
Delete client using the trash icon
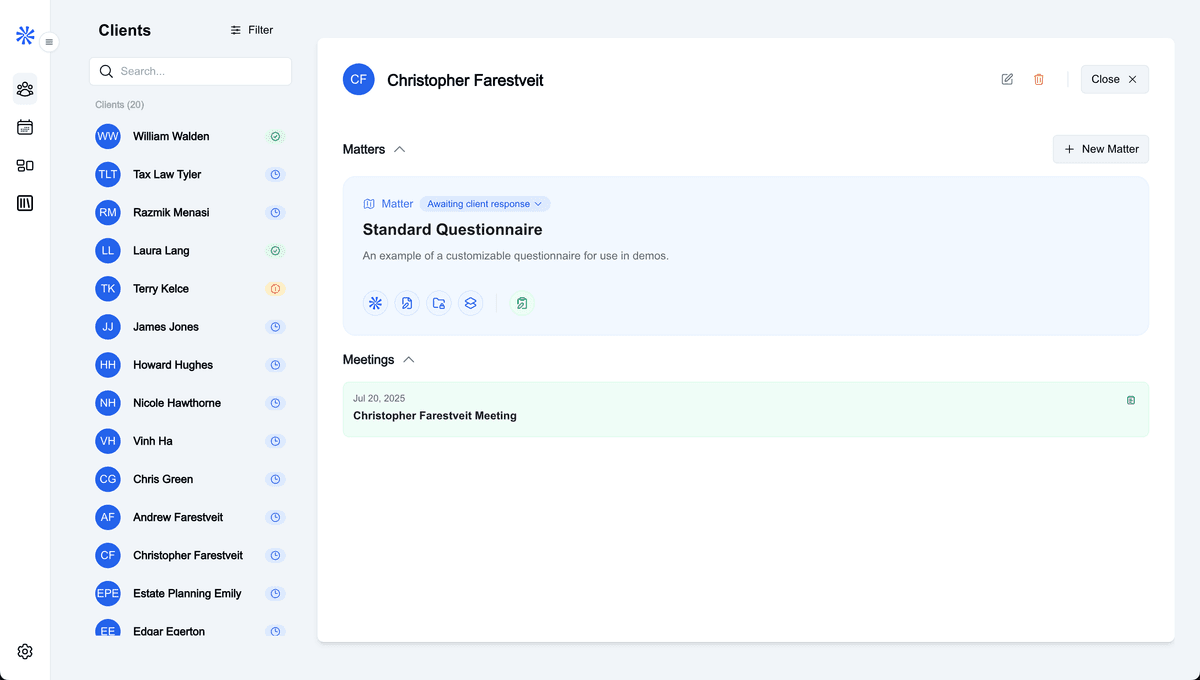click(x=1038, y=79)
